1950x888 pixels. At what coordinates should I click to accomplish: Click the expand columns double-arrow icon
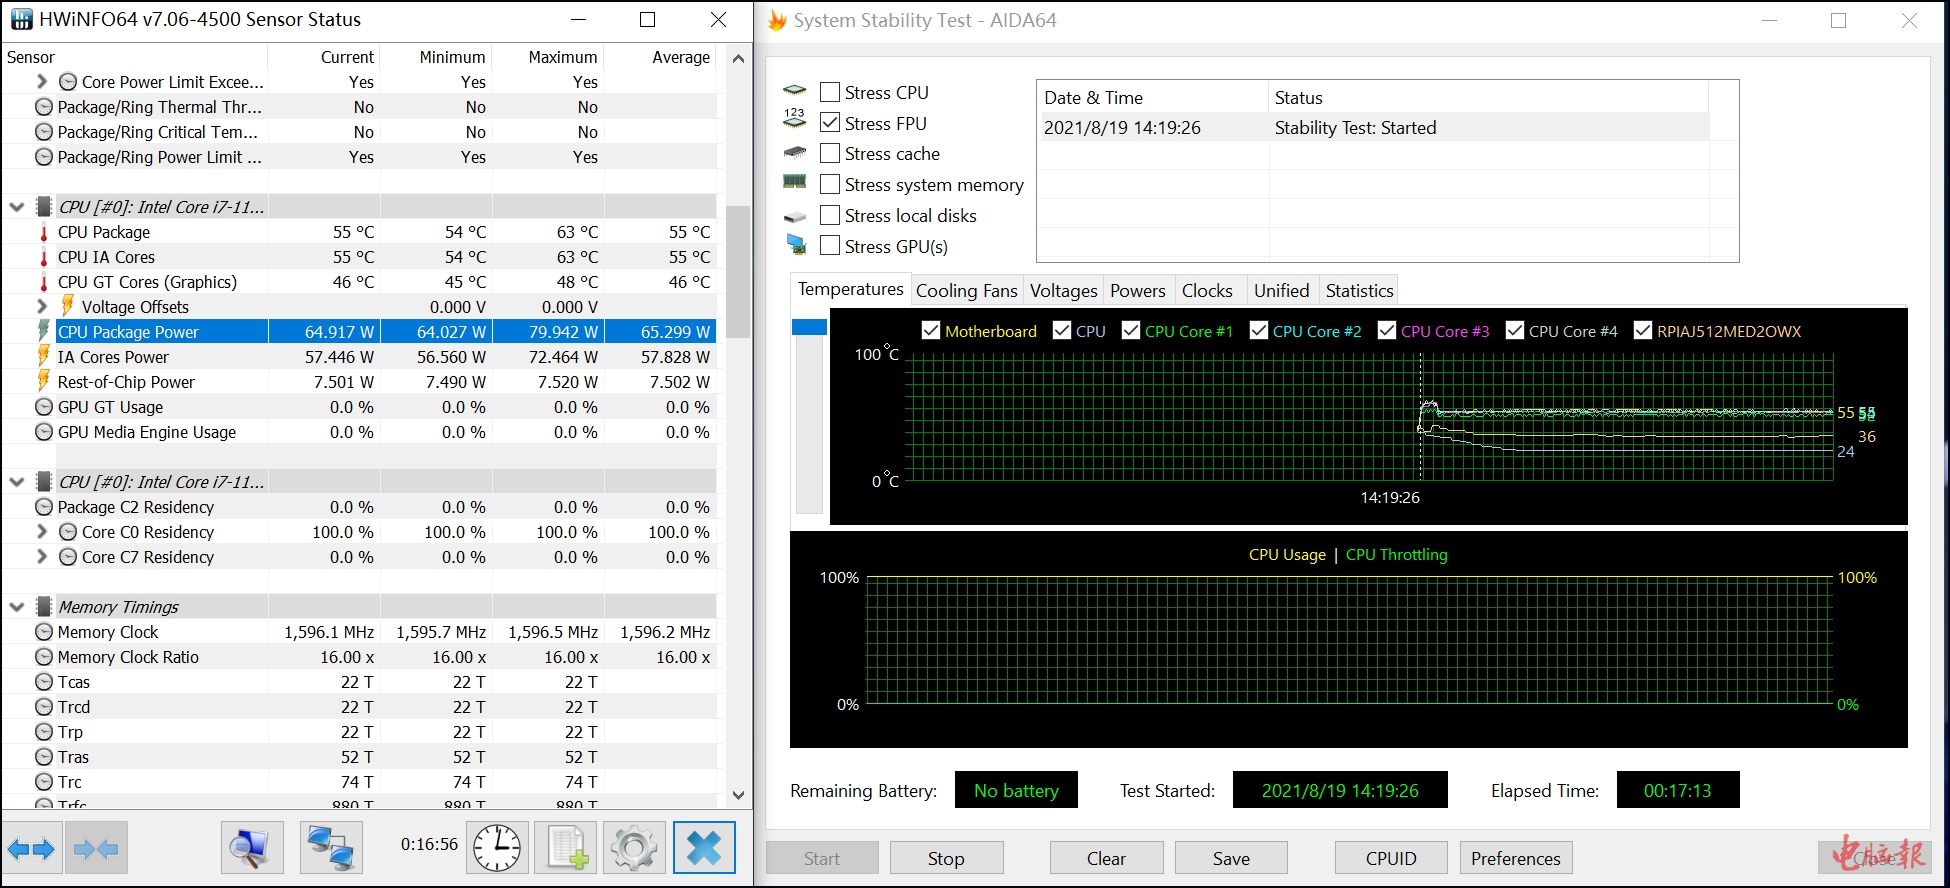click(32, 849)
